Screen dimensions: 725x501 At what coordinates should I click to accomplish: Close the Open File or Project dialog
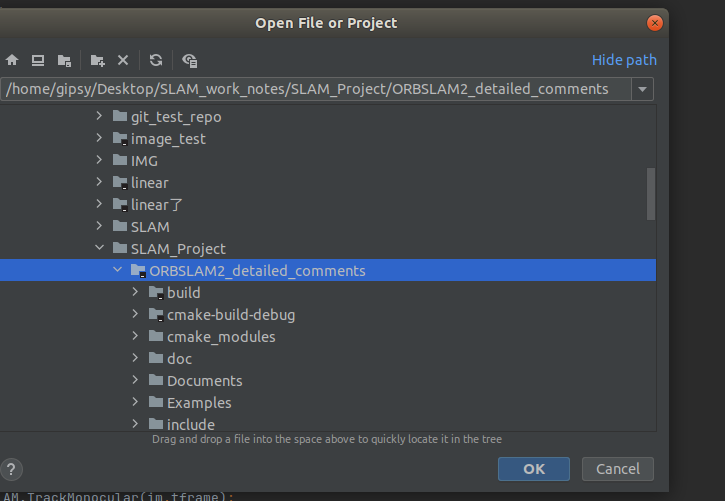654,23
